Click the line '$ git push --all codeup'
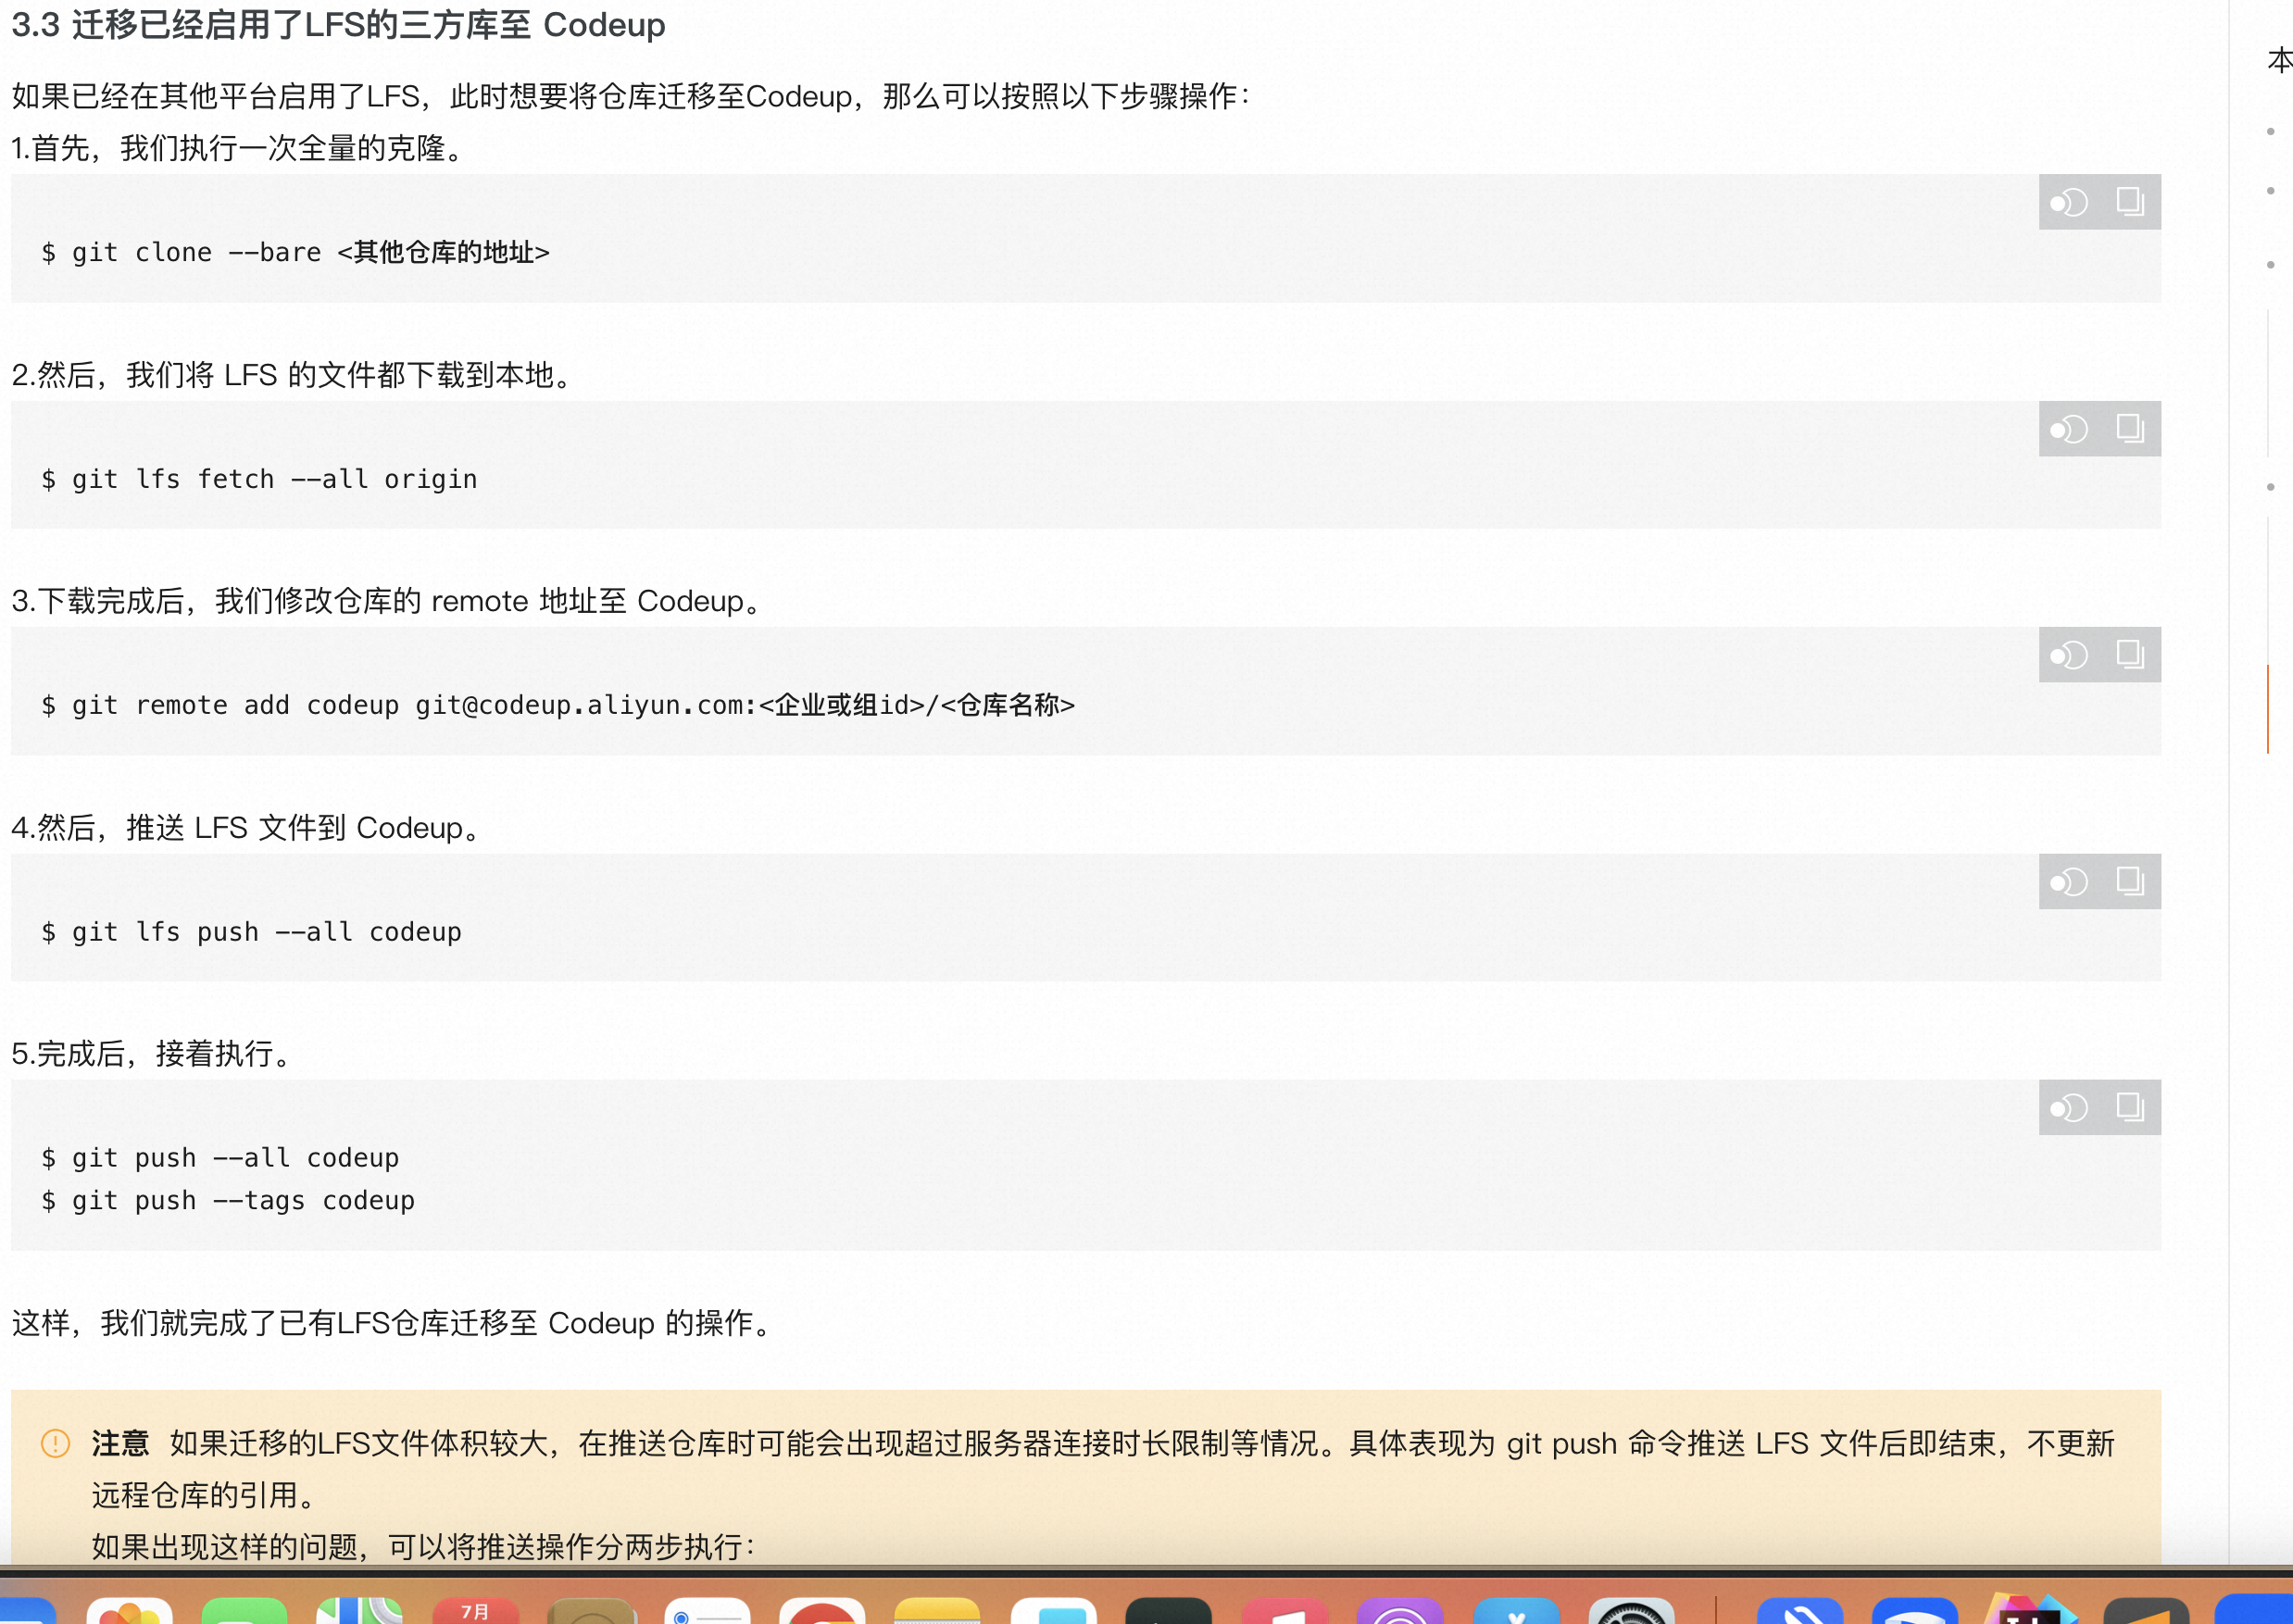Viewport: 2293px width, 1624px height. (x=220, y=1158)
